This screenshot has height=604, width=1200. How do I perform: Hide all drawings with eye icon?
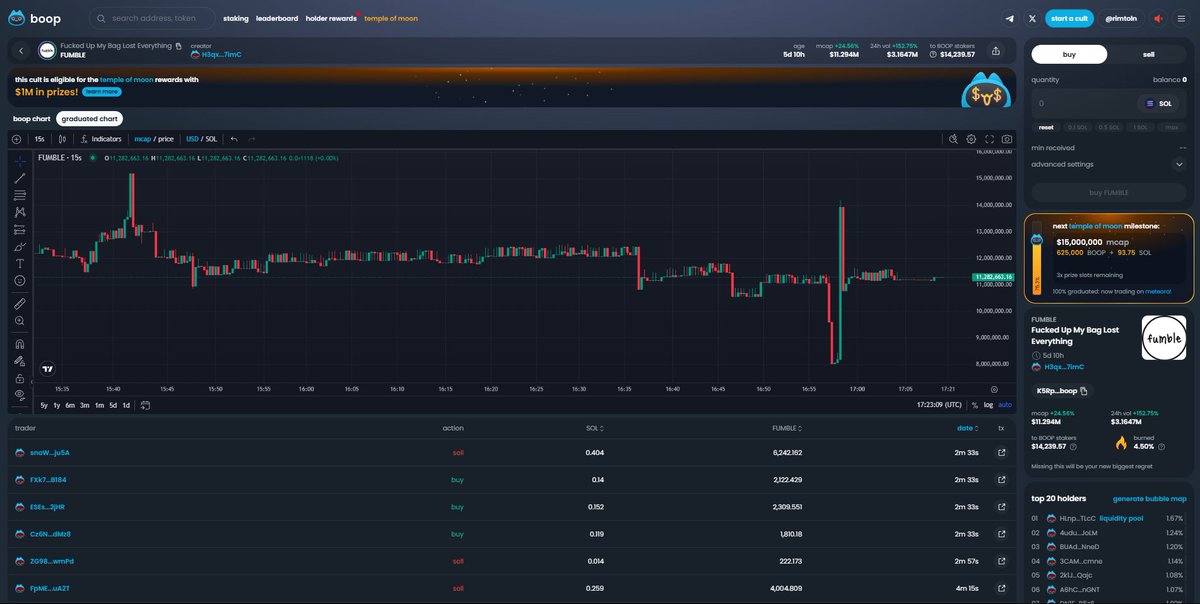[x=20, y=395]
